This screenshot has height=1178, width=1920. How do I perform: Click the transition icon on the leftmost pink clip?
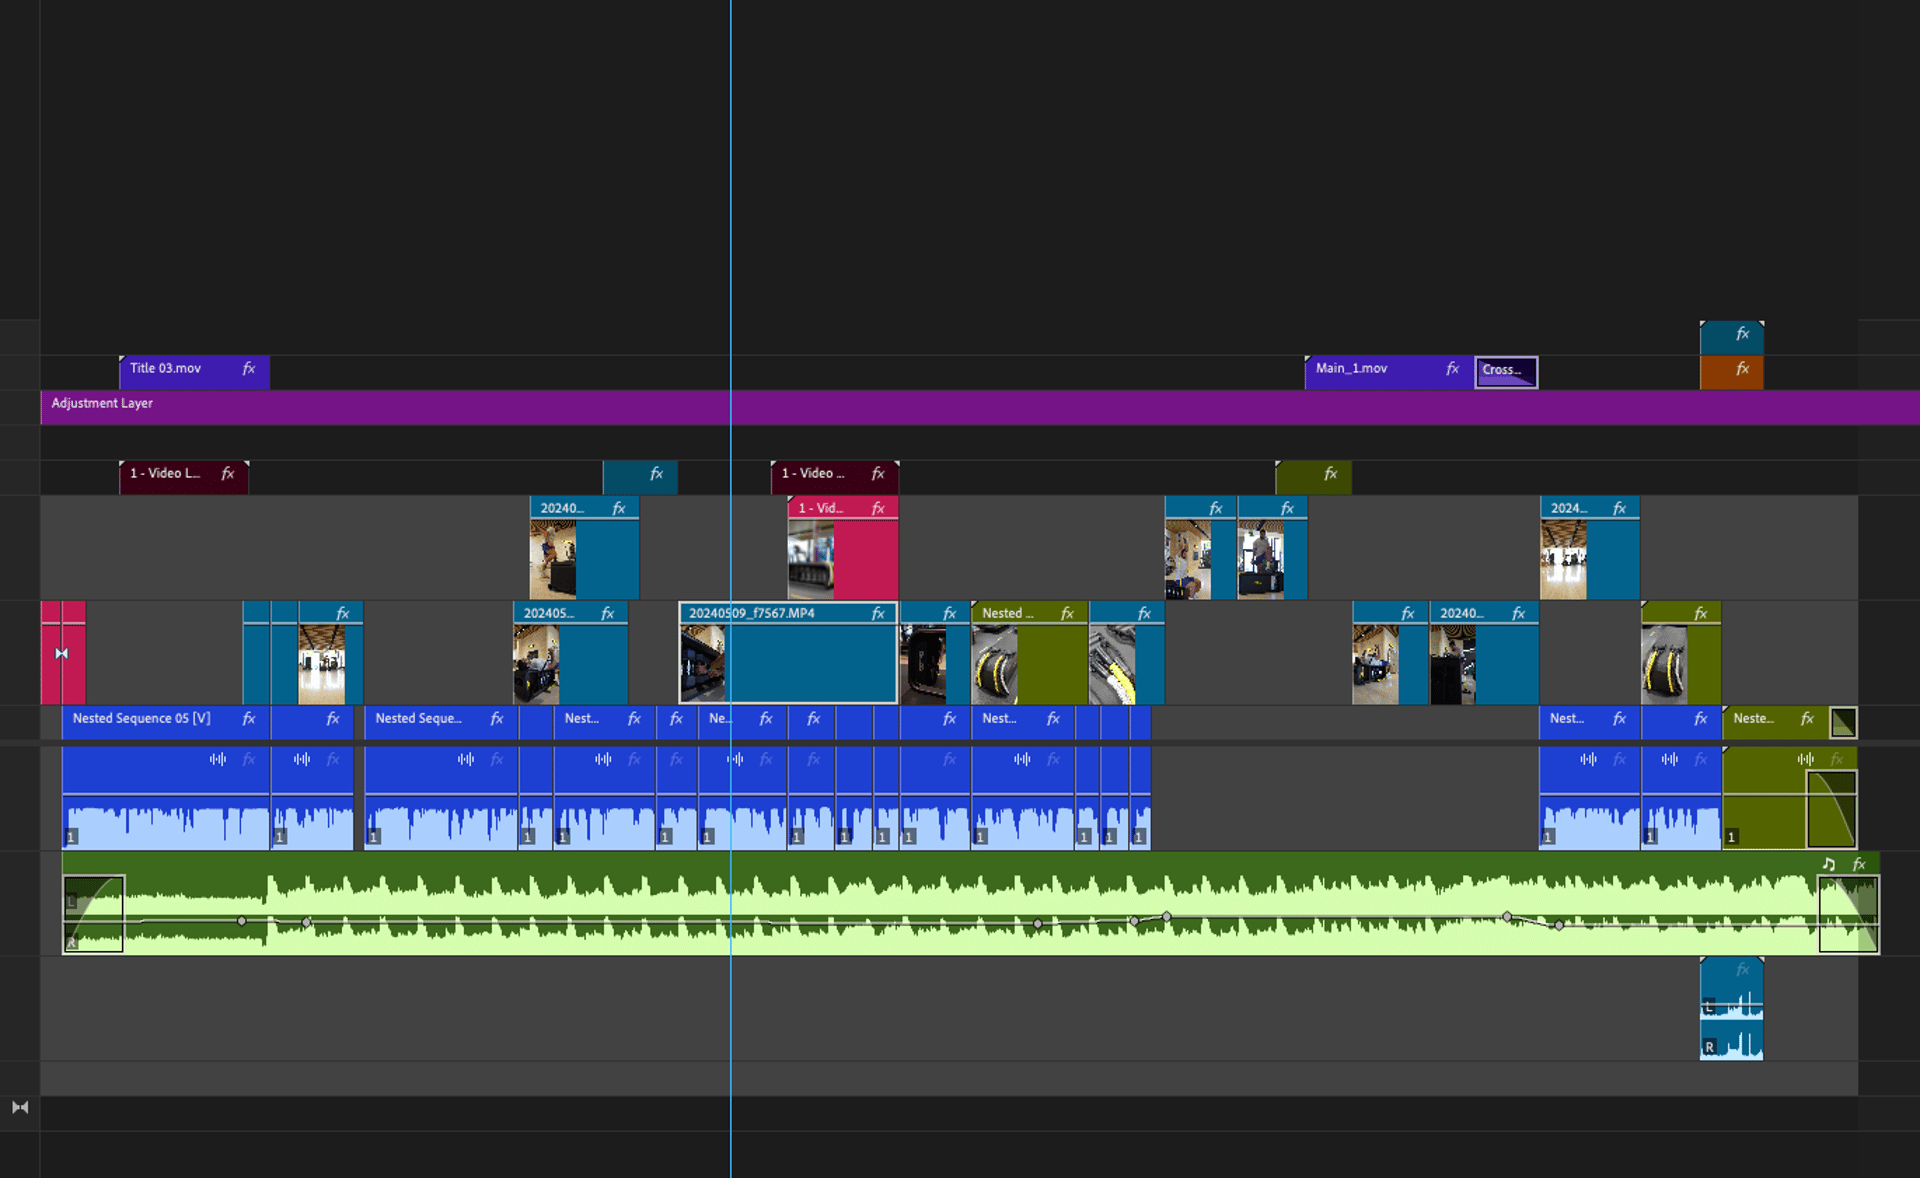coord(62,654)
